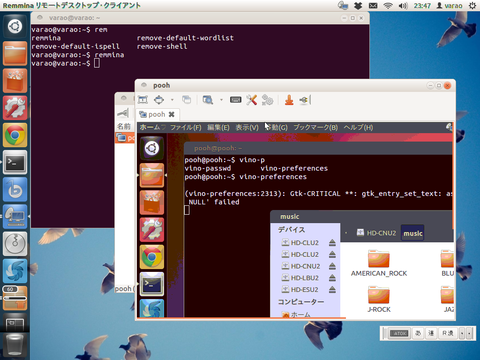Viewport: 480px width, 360px height.
Task: Eject first HD-CLU2 device in music window
Action: (332, 243)
